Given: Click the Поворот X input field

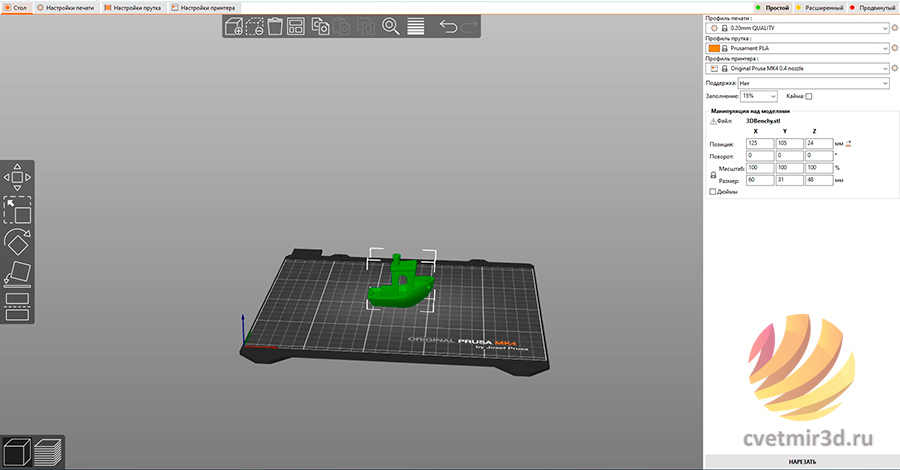Looking at the screenshot, I should [760, 156].
